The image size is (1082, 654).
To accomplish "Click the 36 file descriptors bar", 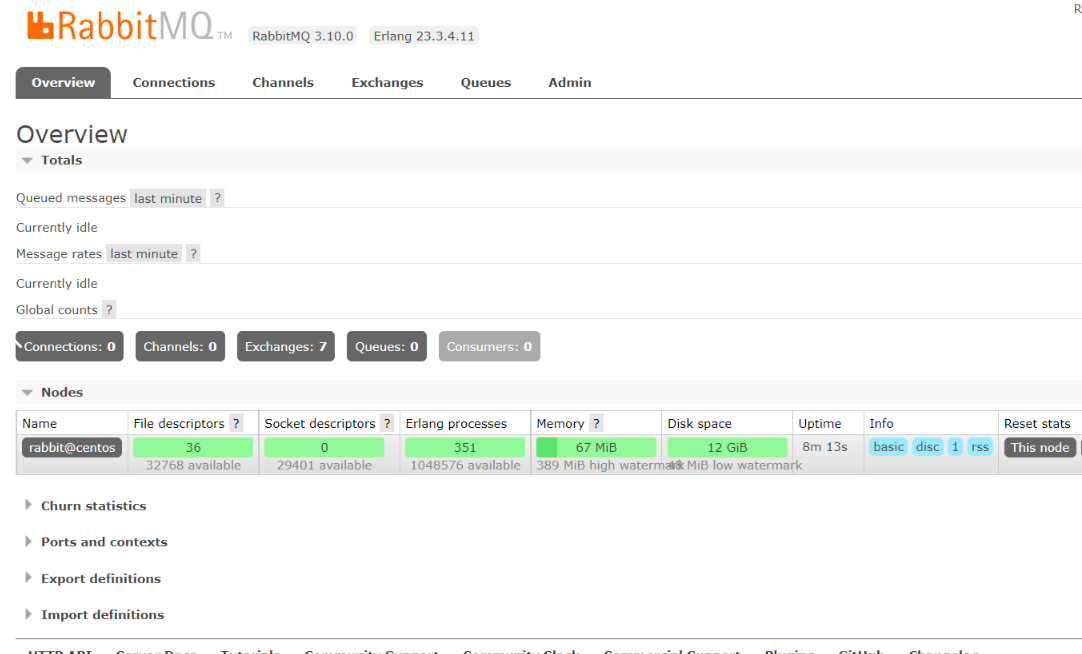I will [193, 447].
